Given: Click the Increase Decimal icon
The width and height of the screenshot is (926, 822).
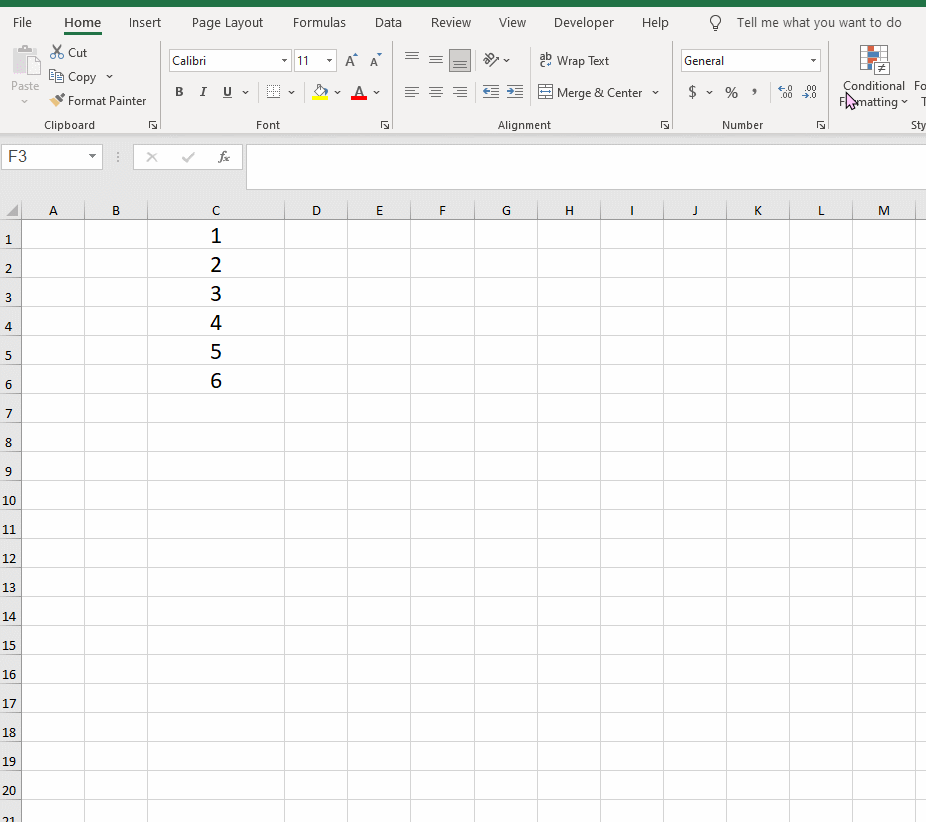Looking at the screenshot, I should tap(785, 92).
